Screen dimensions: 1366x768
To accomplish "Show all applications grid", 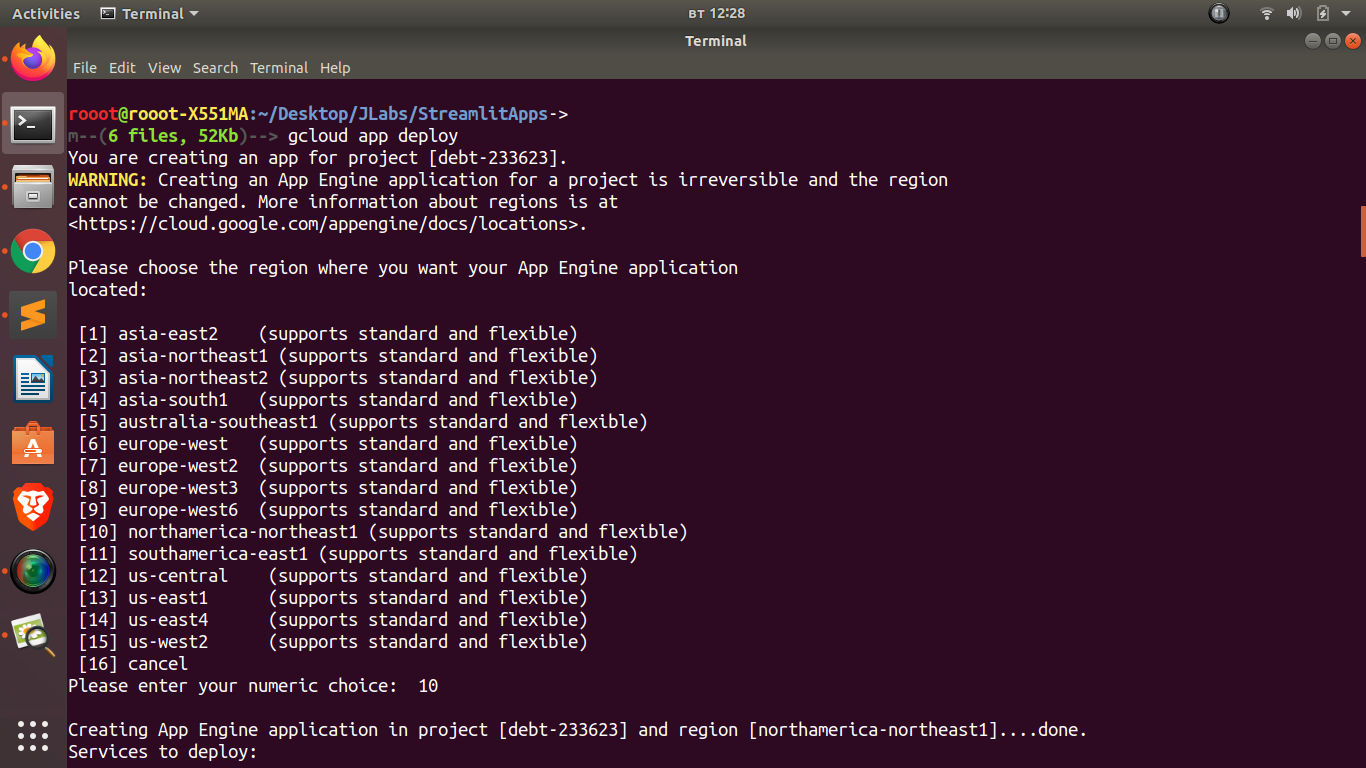I will click(33, 735).
